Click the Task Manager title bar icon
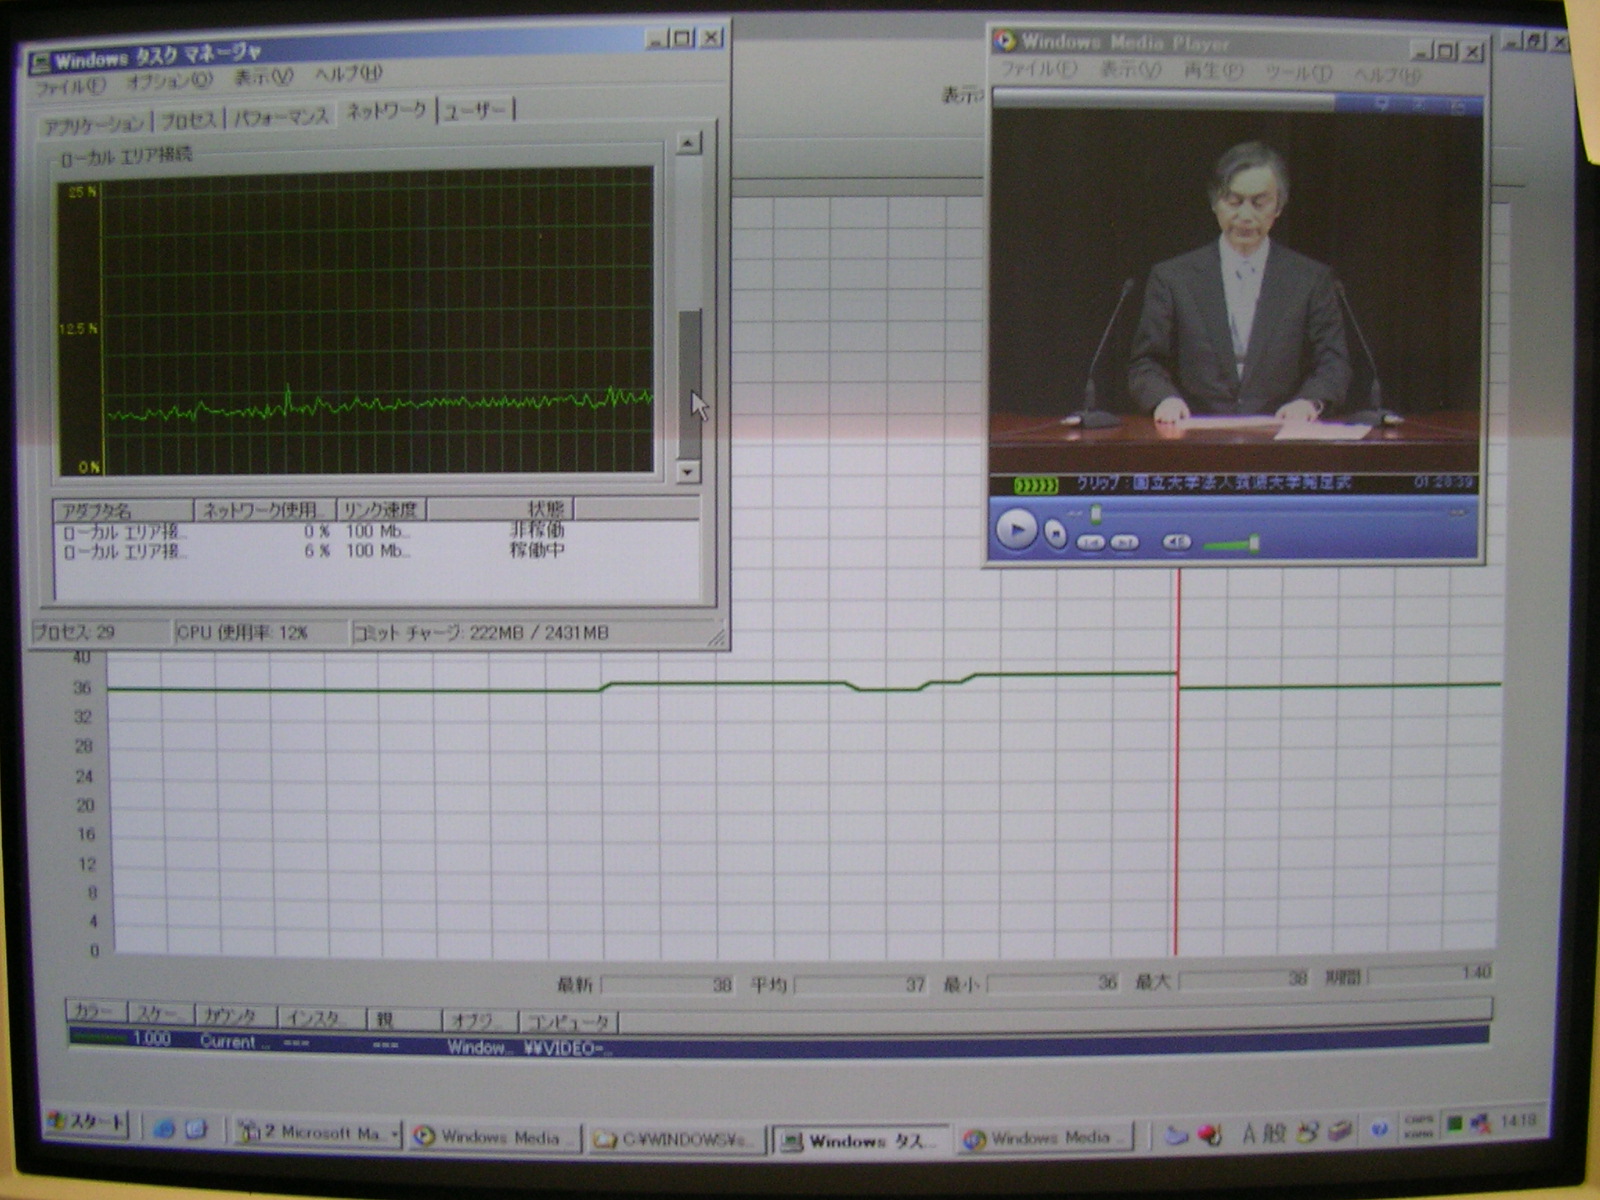Image resolution: width=1600 pixels, height=1200 pixels. point(40,62)
